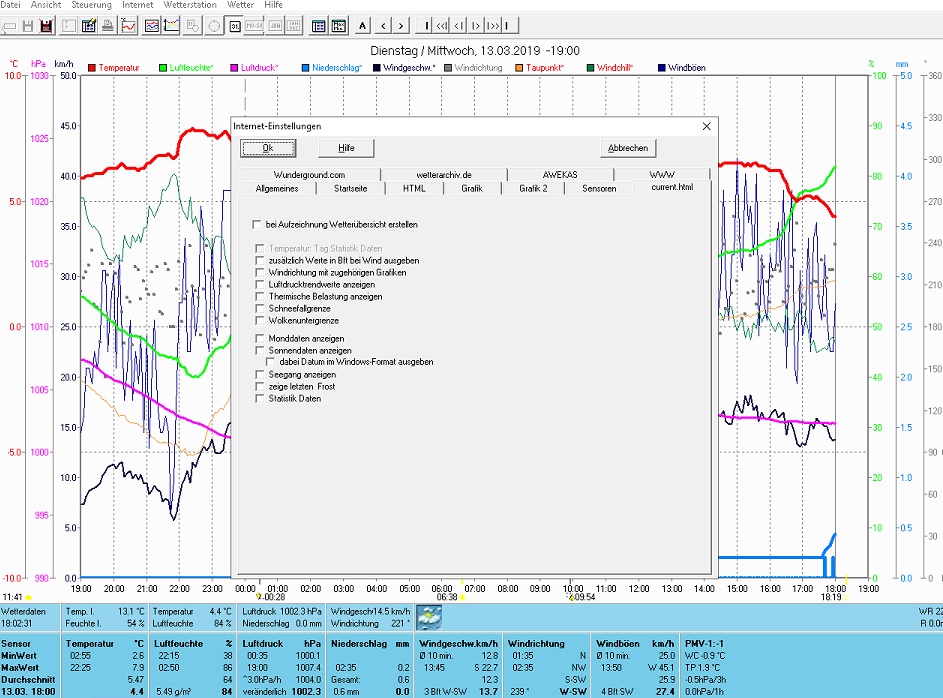Open the 'Wetterstation' menu
Image resolution: width=943 pixels, height=698 pixels.
click(x=190, y=5)
